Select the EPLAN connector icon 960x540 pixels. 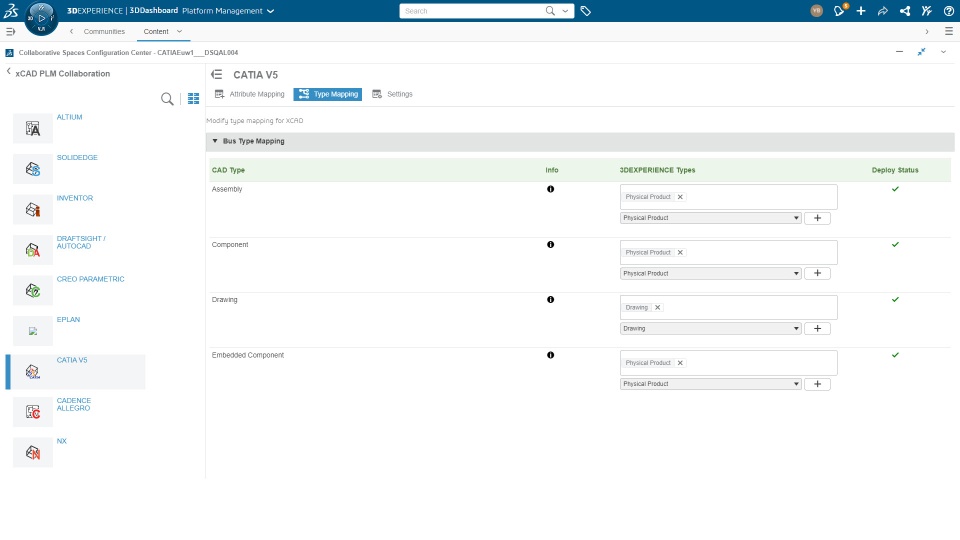pyautogui.click(x=33, y=331)
